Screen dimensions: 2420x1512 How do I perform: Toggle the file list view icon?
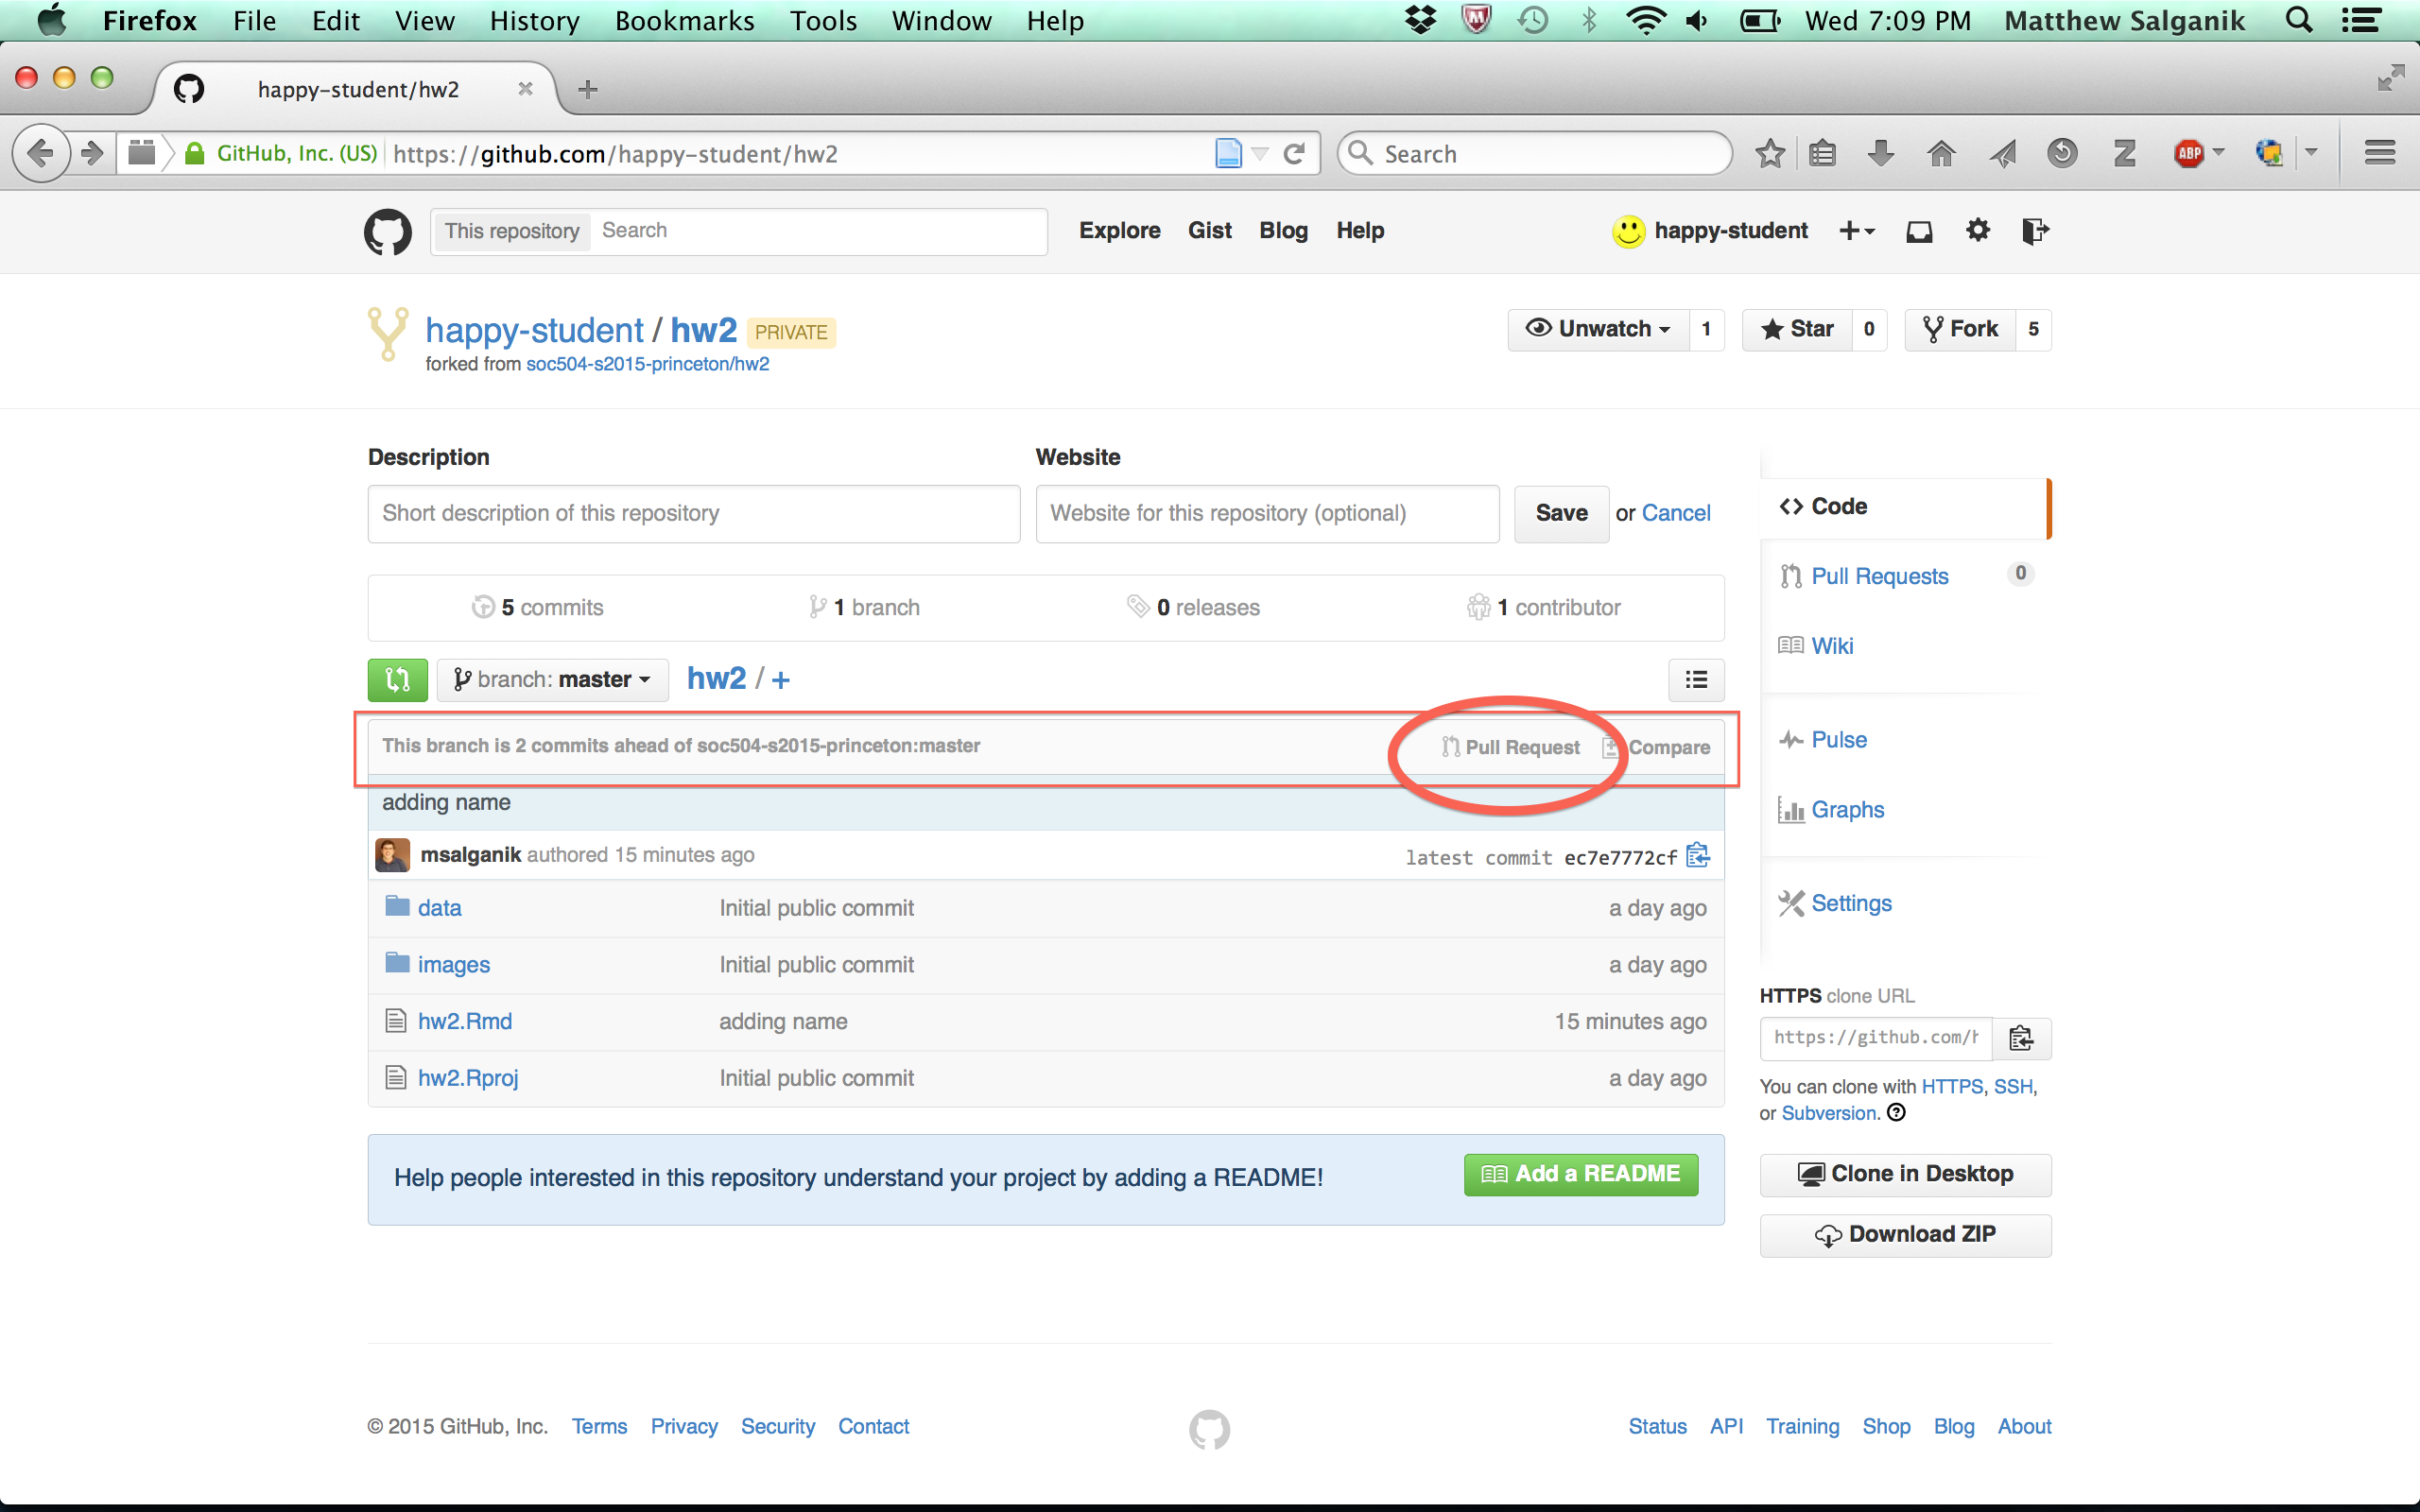(1696, 680)
